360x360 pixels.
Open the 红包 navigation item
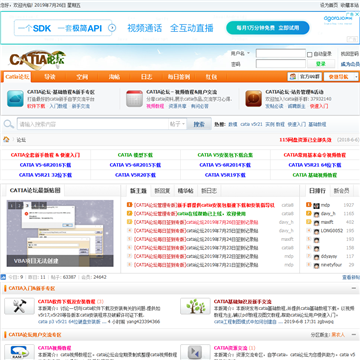pos(211,77)
